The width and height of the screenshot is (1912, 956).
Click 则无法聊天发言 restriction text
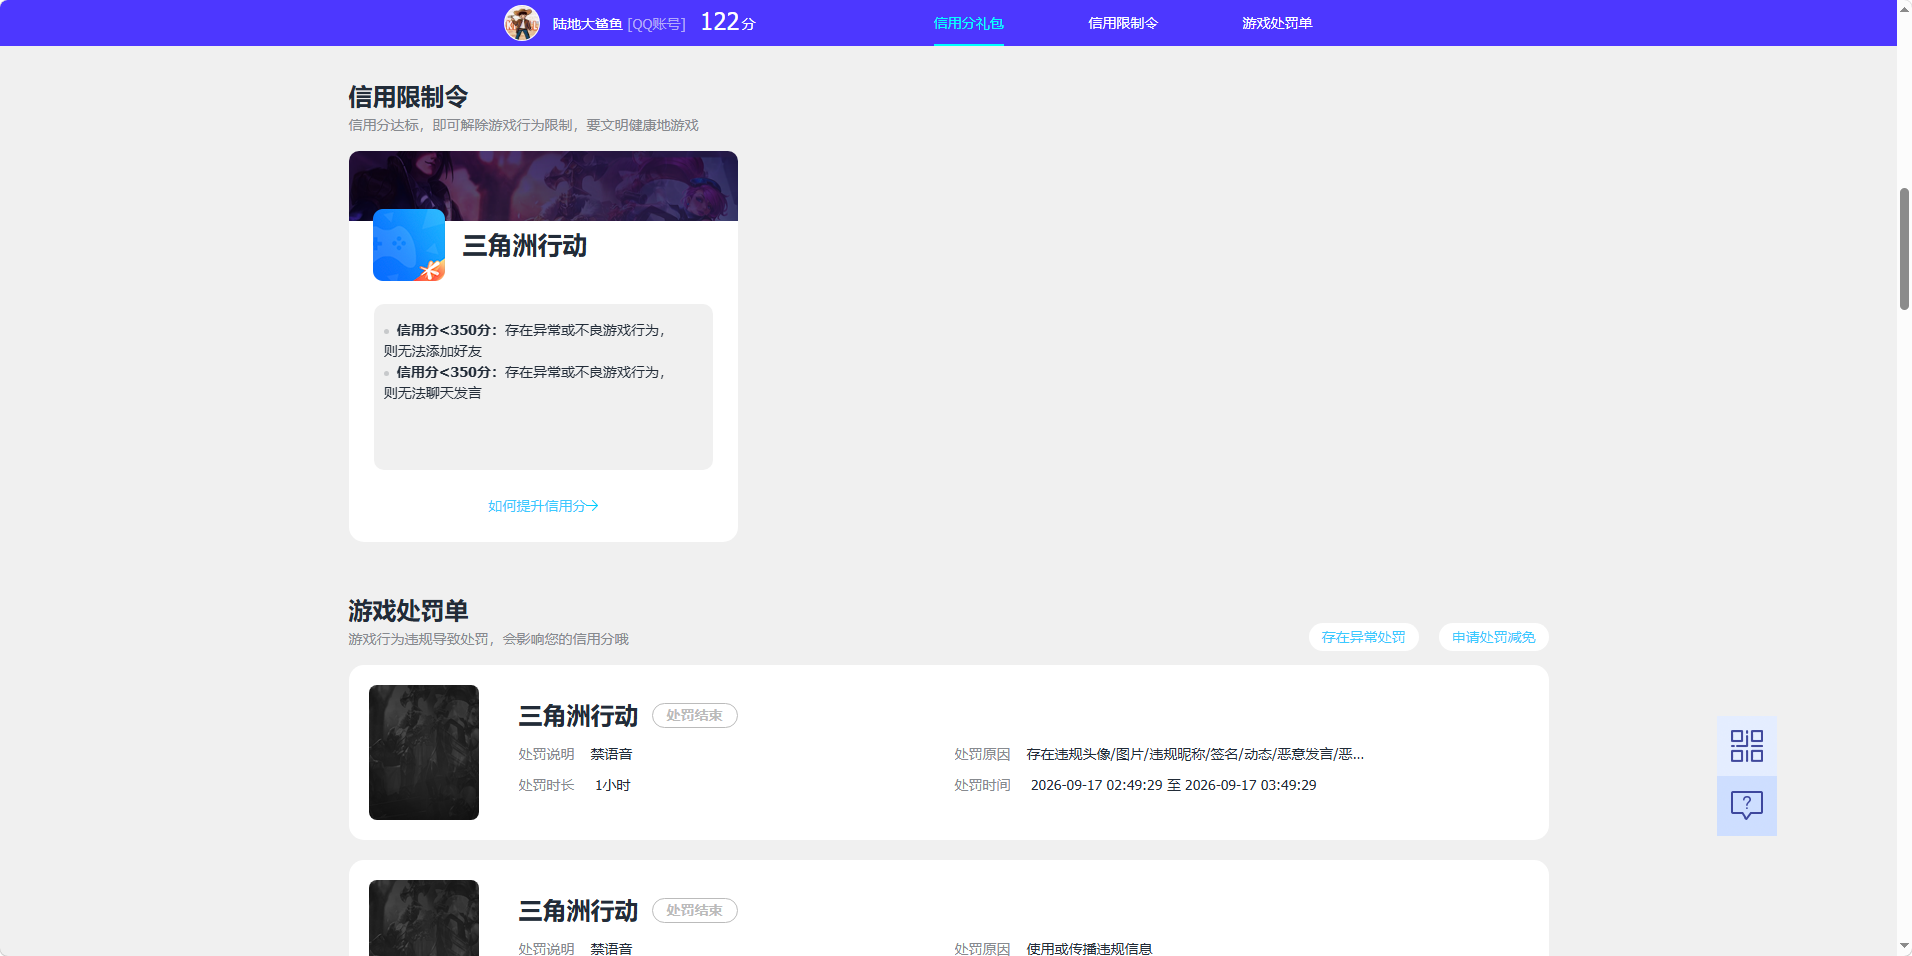[432, 393]
